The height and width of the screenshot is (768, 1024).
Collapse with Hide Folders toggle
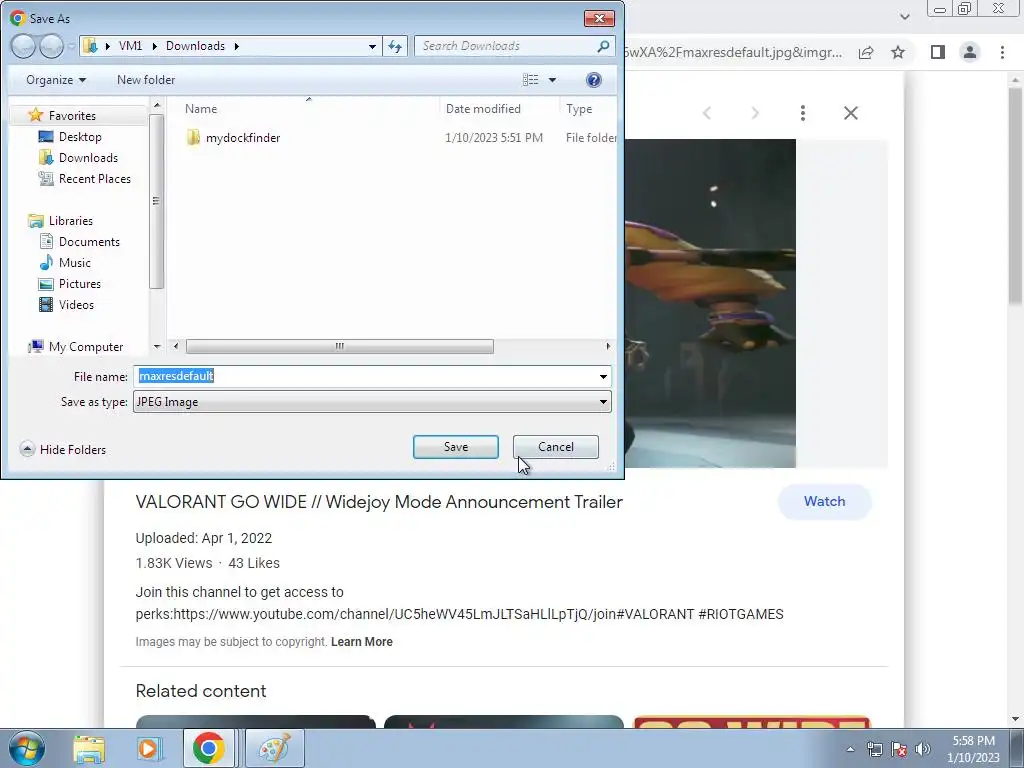point(63,449)
